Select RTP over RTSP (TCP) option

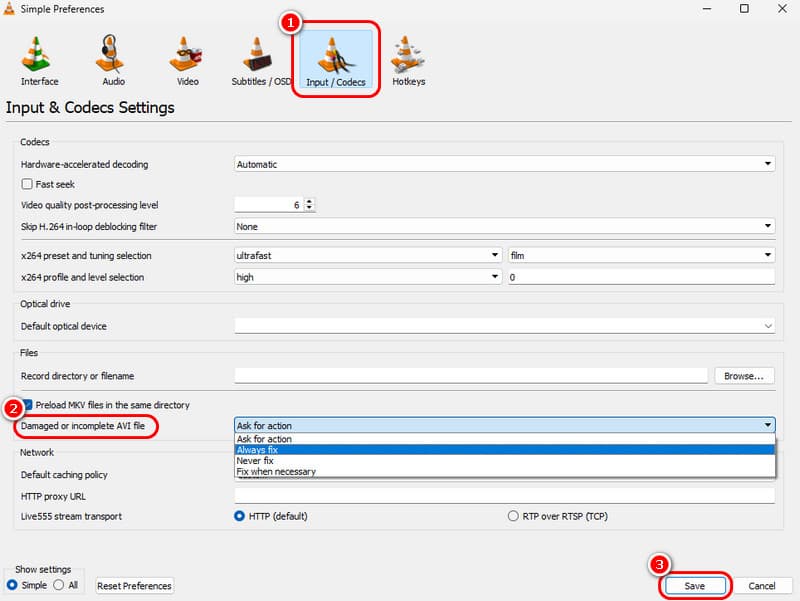tap(514, 516)
